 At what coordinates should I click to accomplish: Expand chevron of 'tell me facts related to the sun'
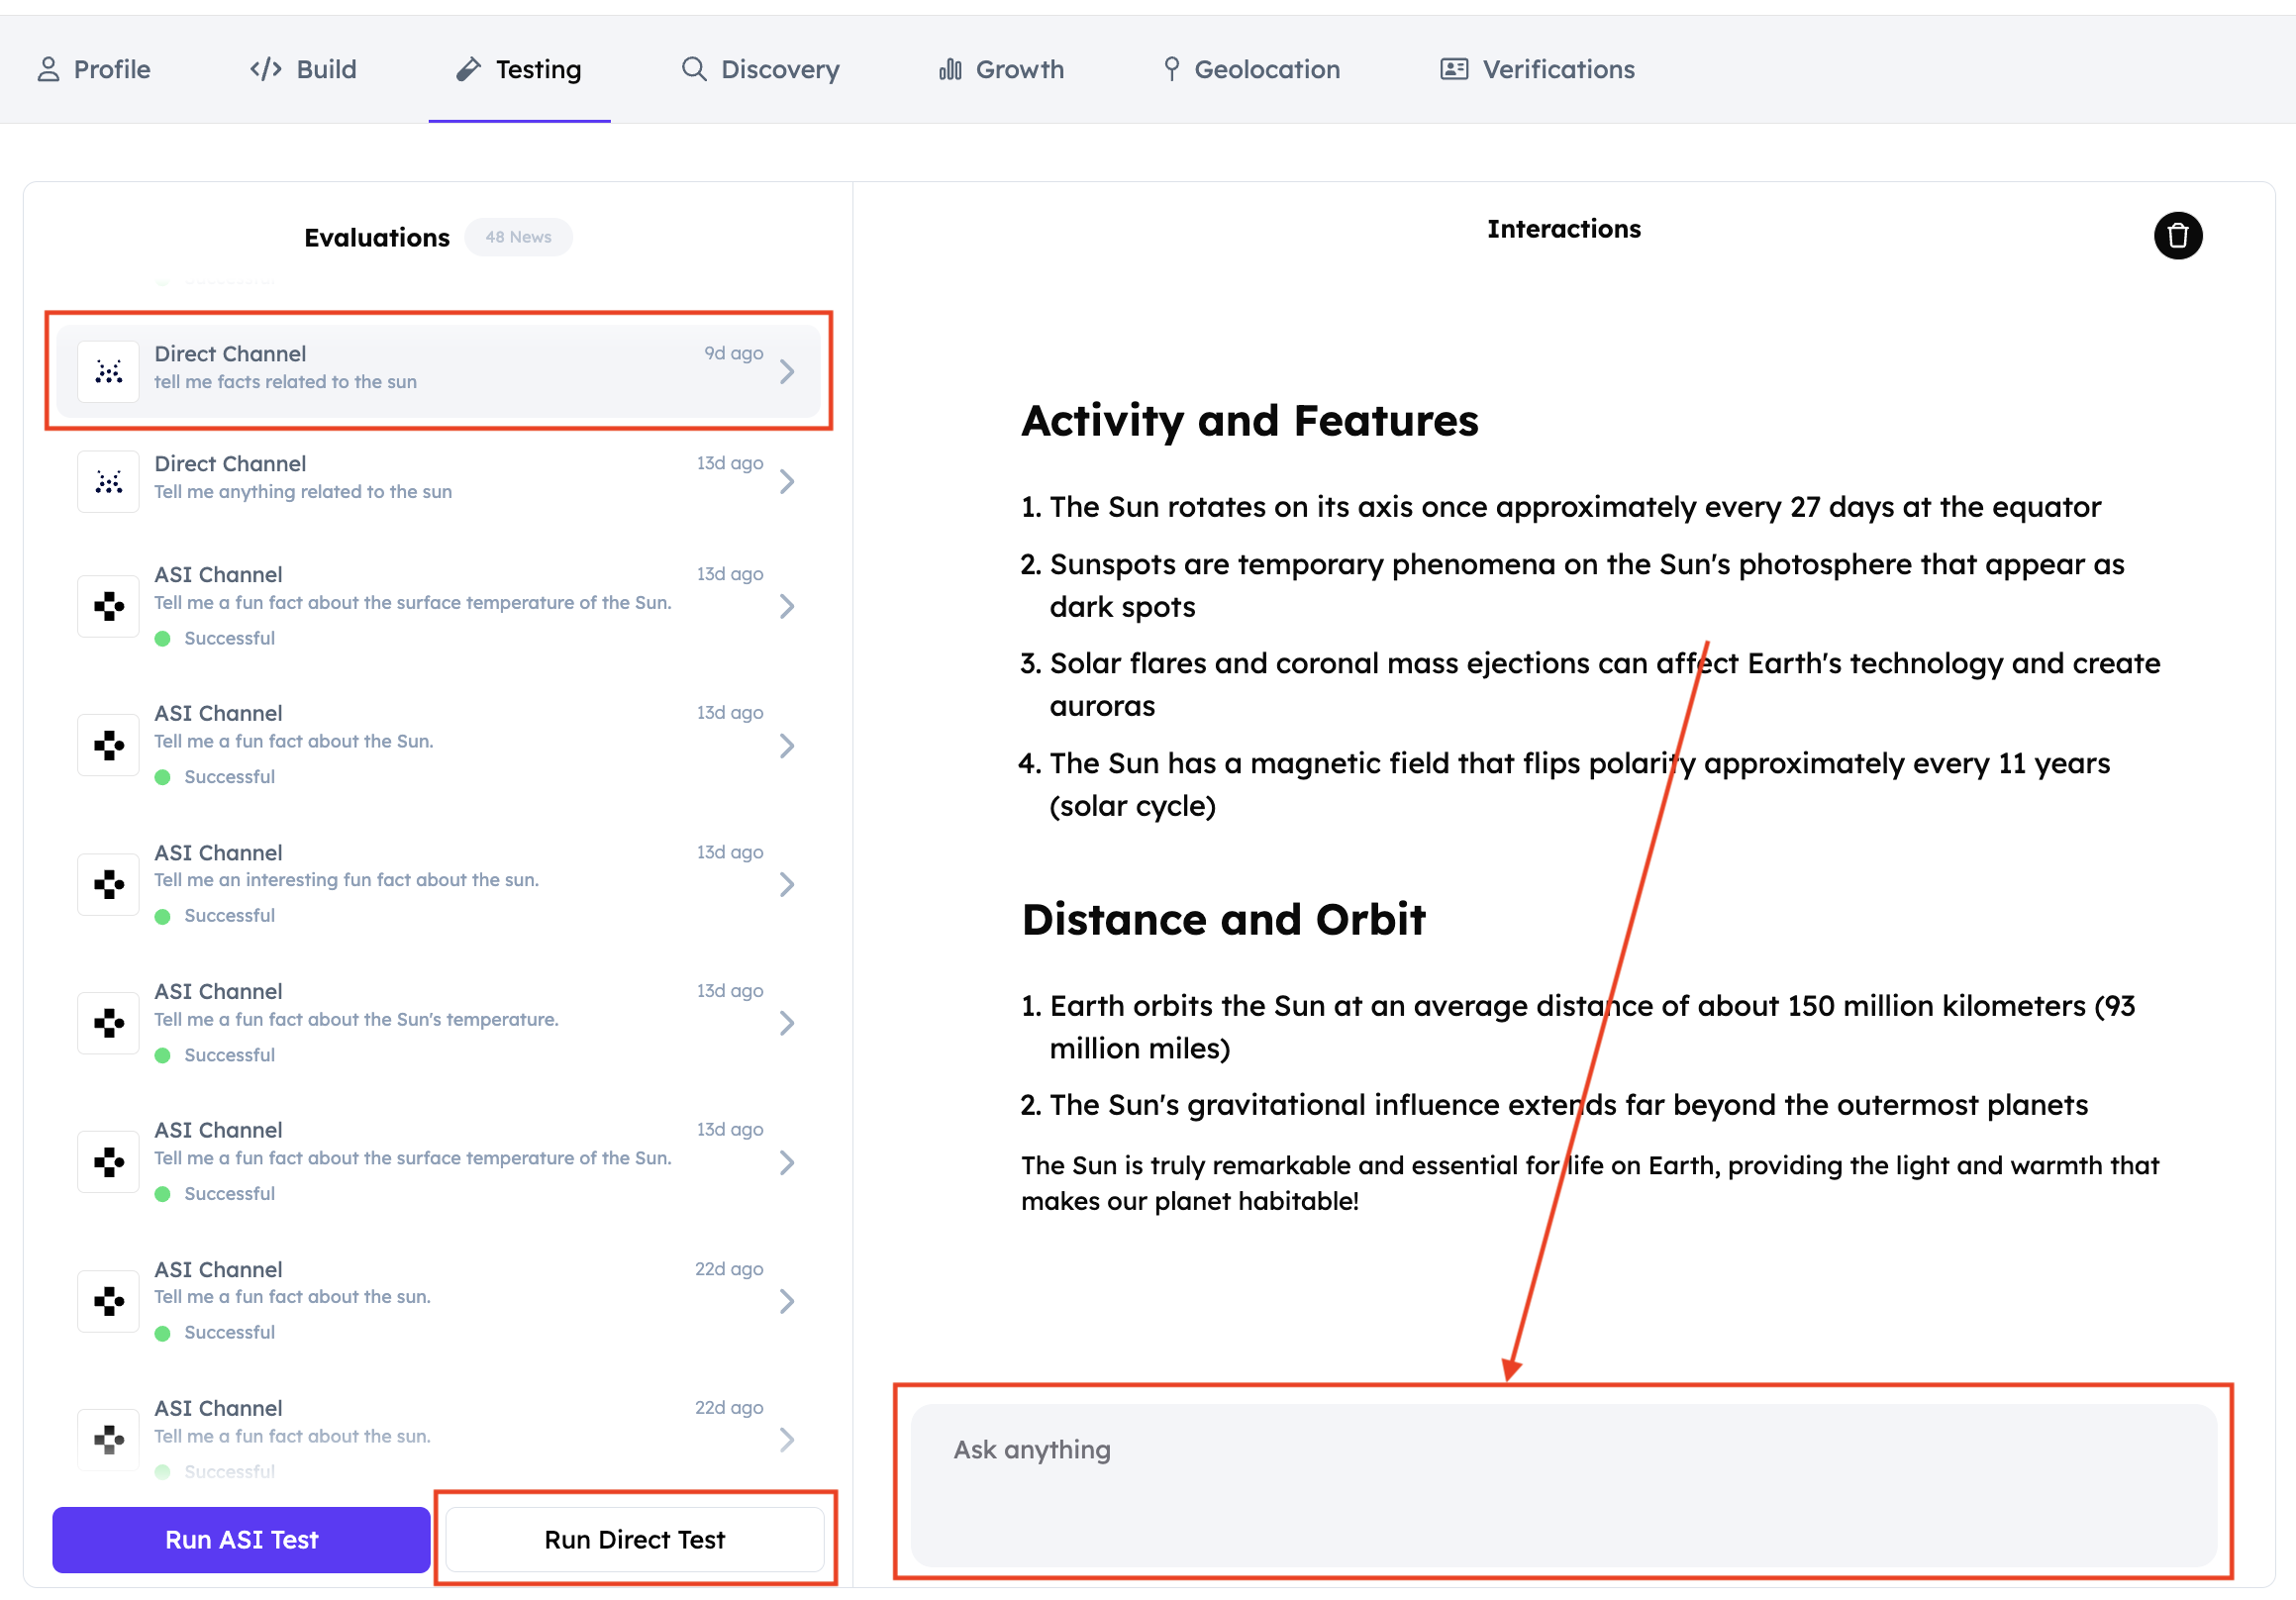(787, 372)
